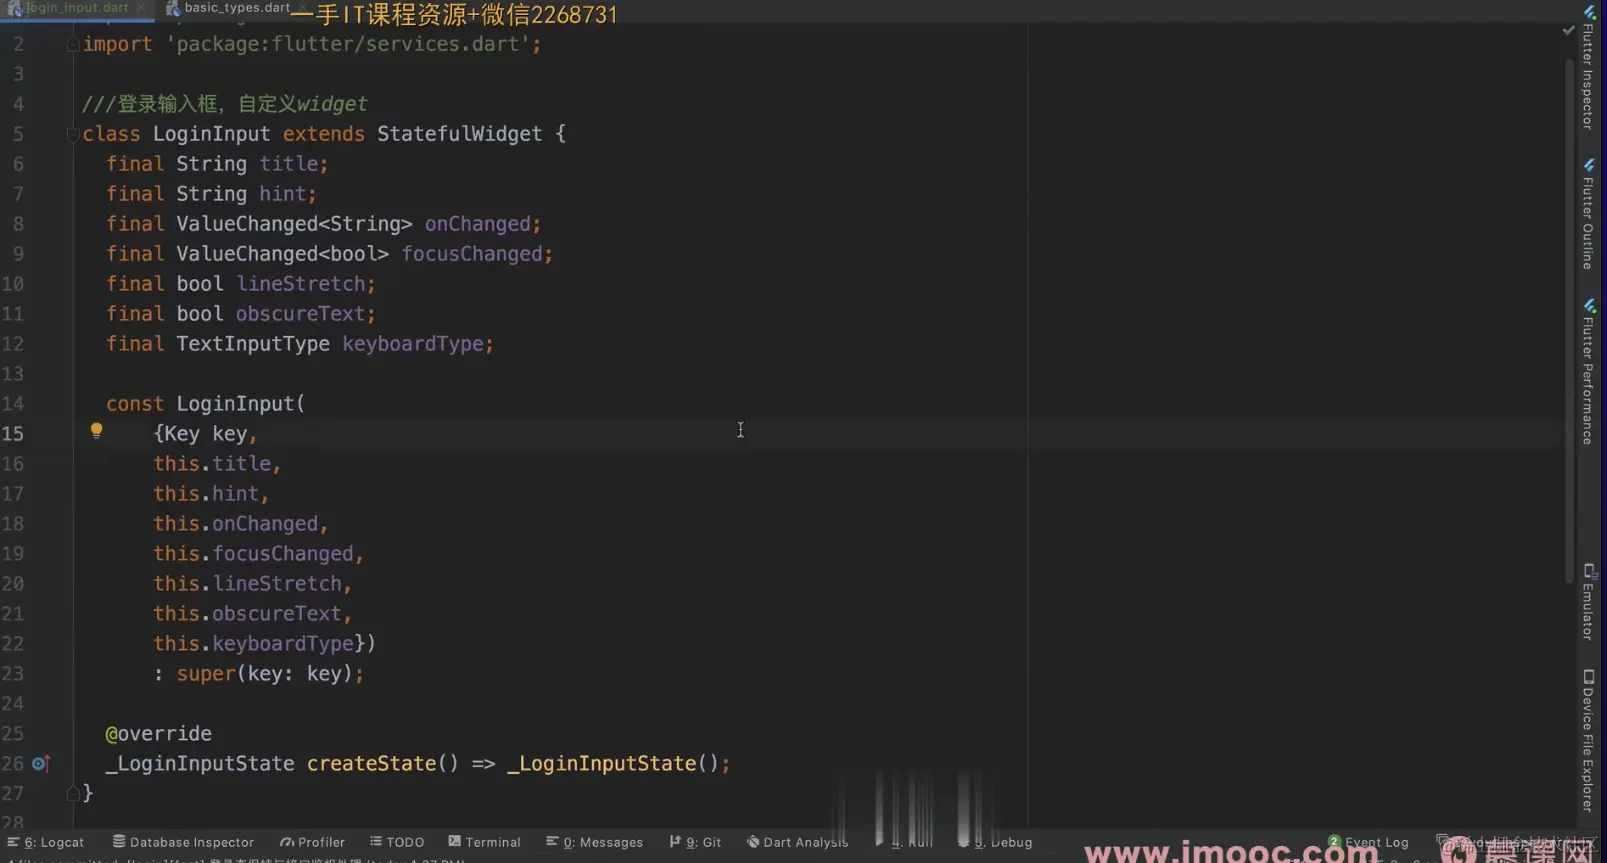Click the Messages icon in the bottom bar
This screenshot has width=1607, height=863.
(x=552, y=842)
